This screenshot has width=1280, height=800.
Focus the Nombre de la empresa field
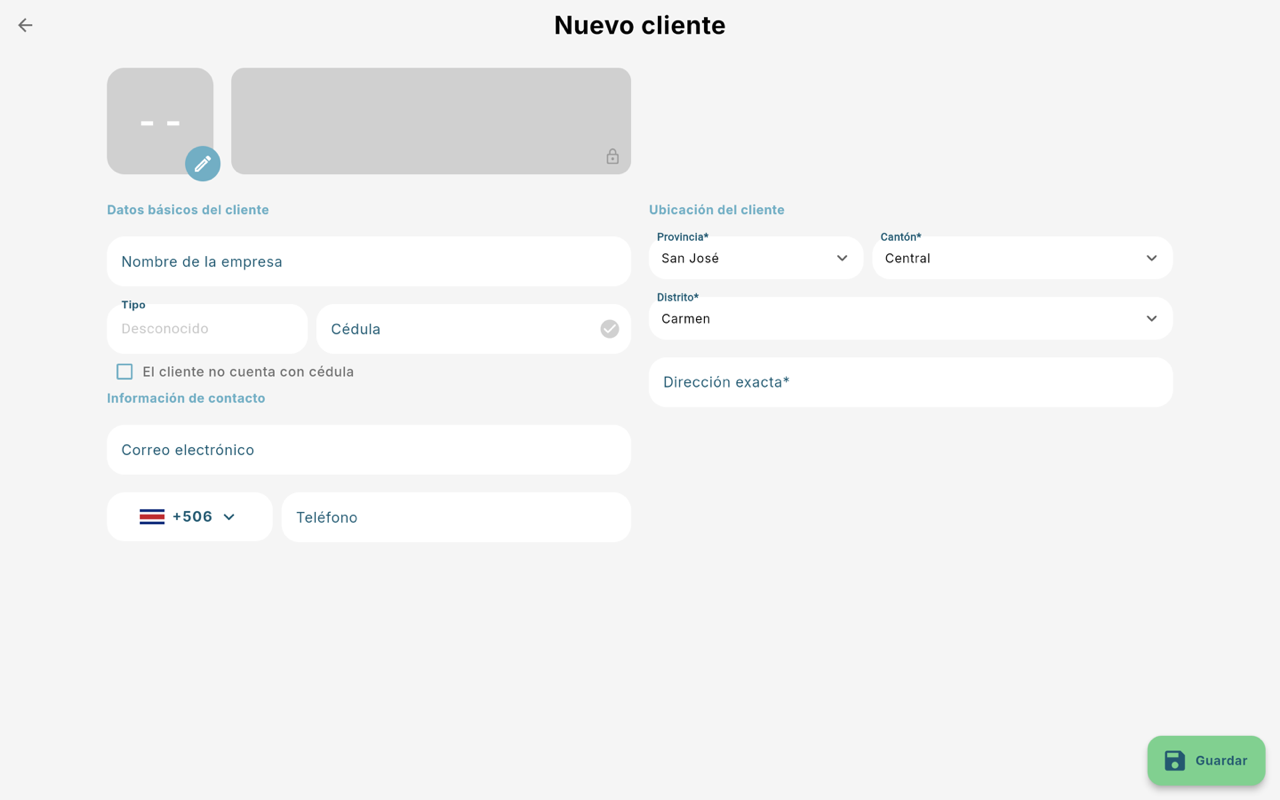click(x=369, y=262)
